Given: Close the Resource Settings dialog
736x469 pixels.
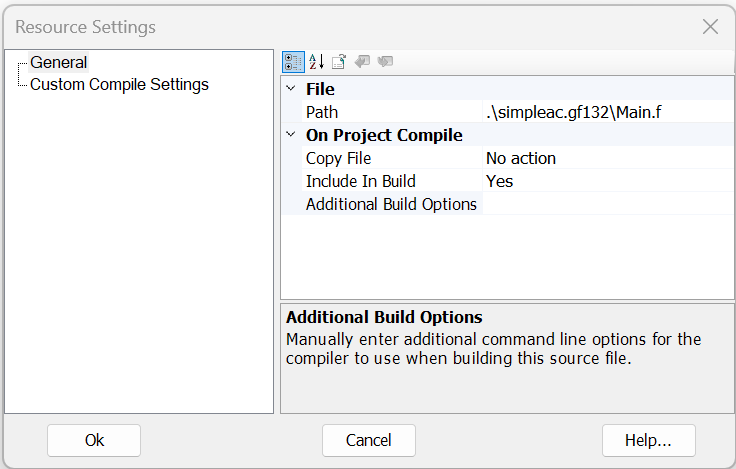Looking at the screenshot, I should [710, 27].
